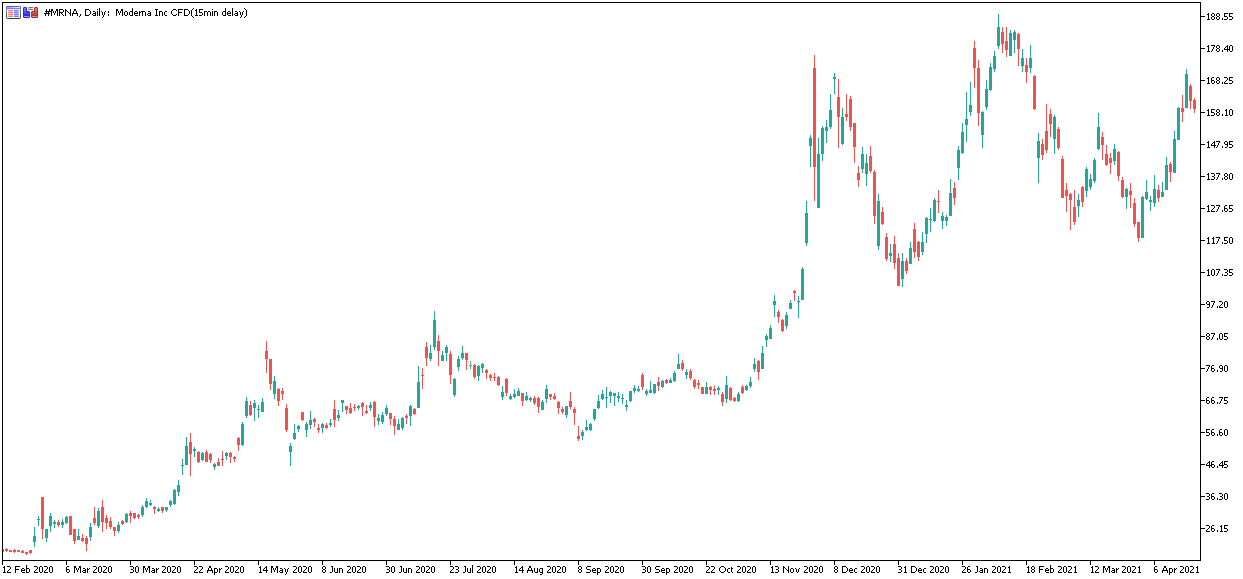
Task: Click the 18 Feb 2021 date label
Action: point(1051,569)
